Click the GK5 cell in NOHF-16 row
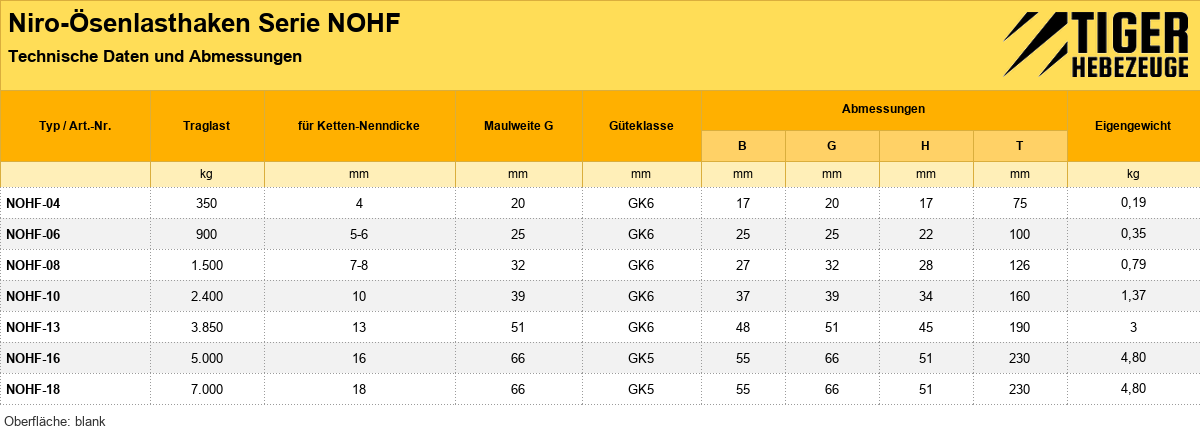The height and width of the screenshot is (443, 1200). pyautogui.click(x=641, y=358)
